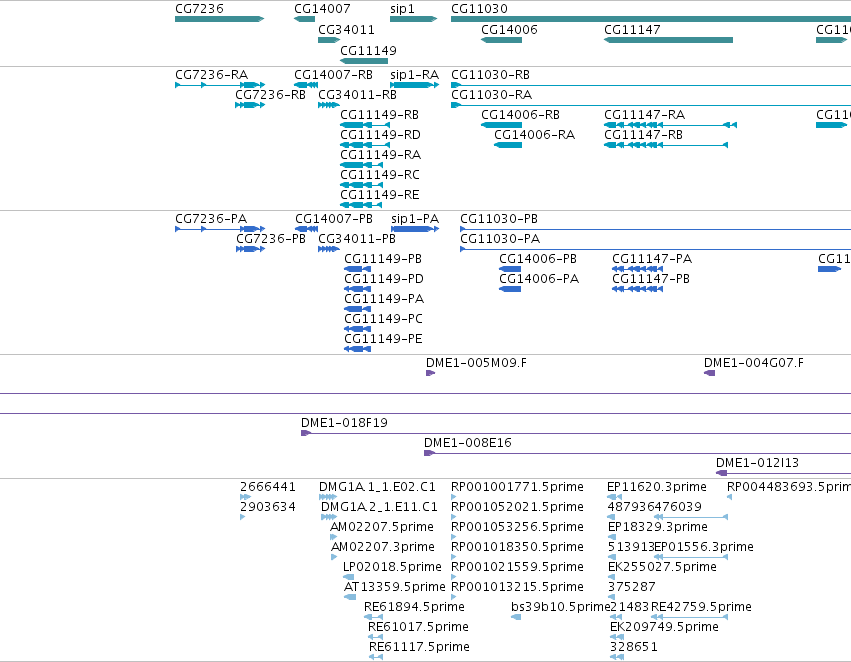
Task: Open the CG11147-RA transcript label
Action: click(645, 115)
